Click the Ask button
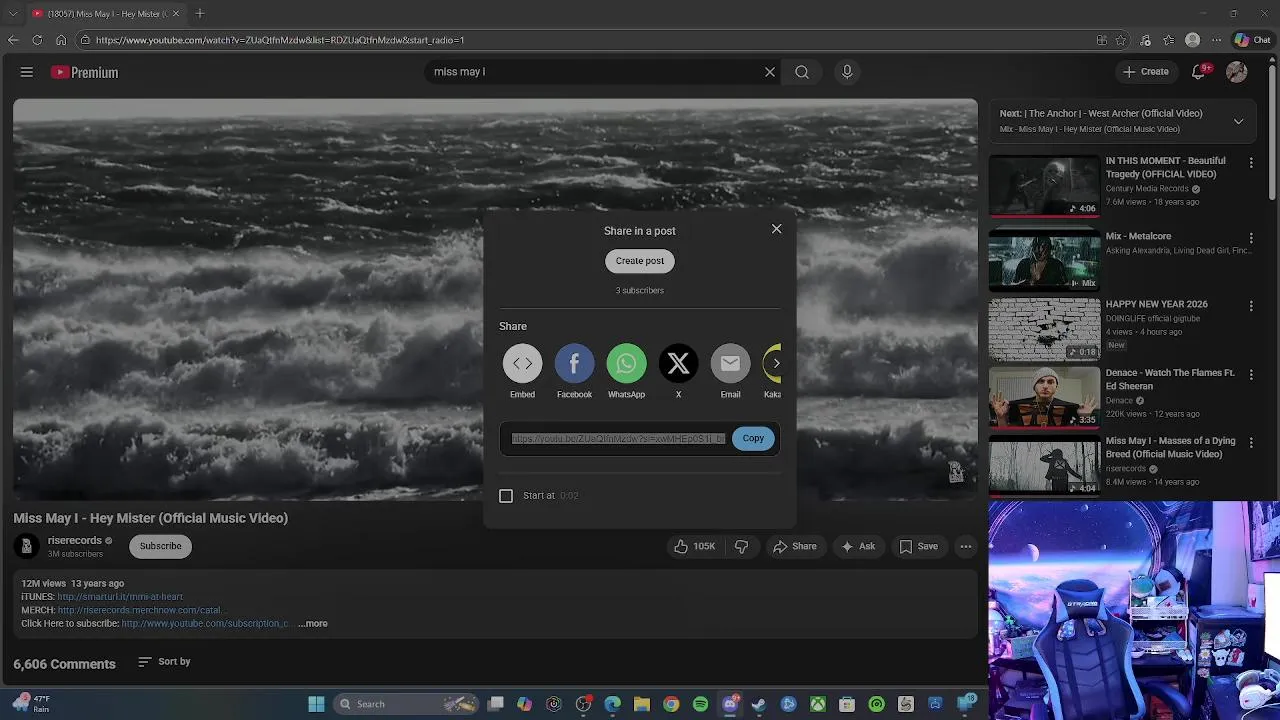The width and height of the screenshot is (1280, 720). pyautogui.click(x=858, y=546)
